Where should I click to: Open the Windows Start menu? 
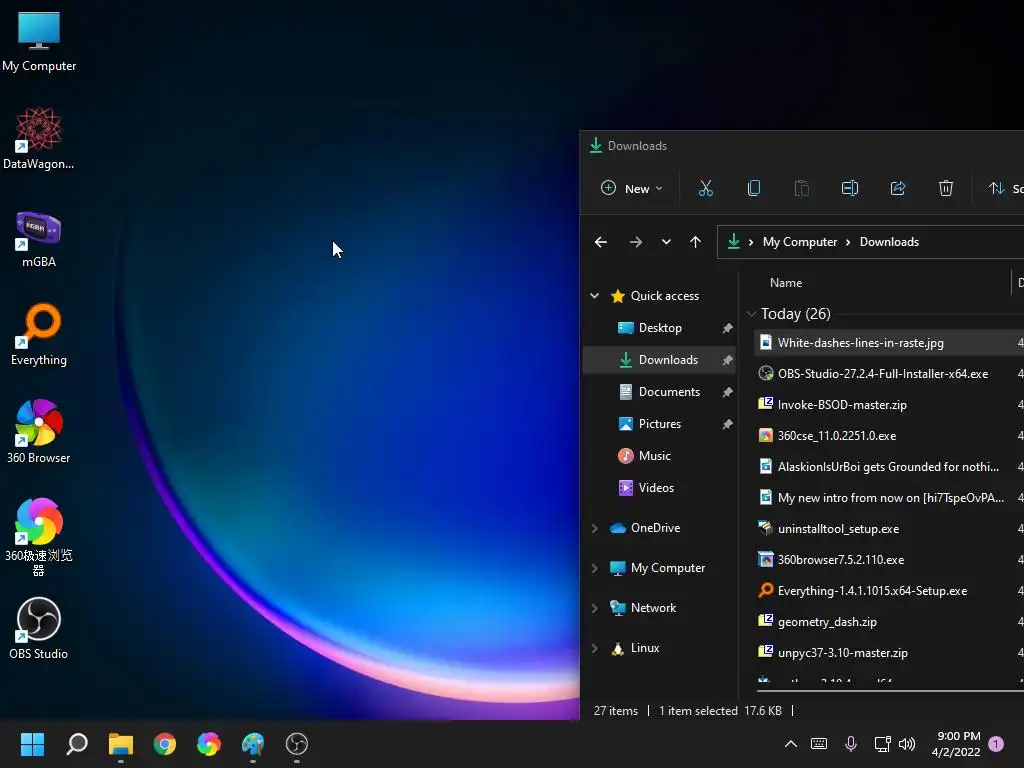click(32, 744)
